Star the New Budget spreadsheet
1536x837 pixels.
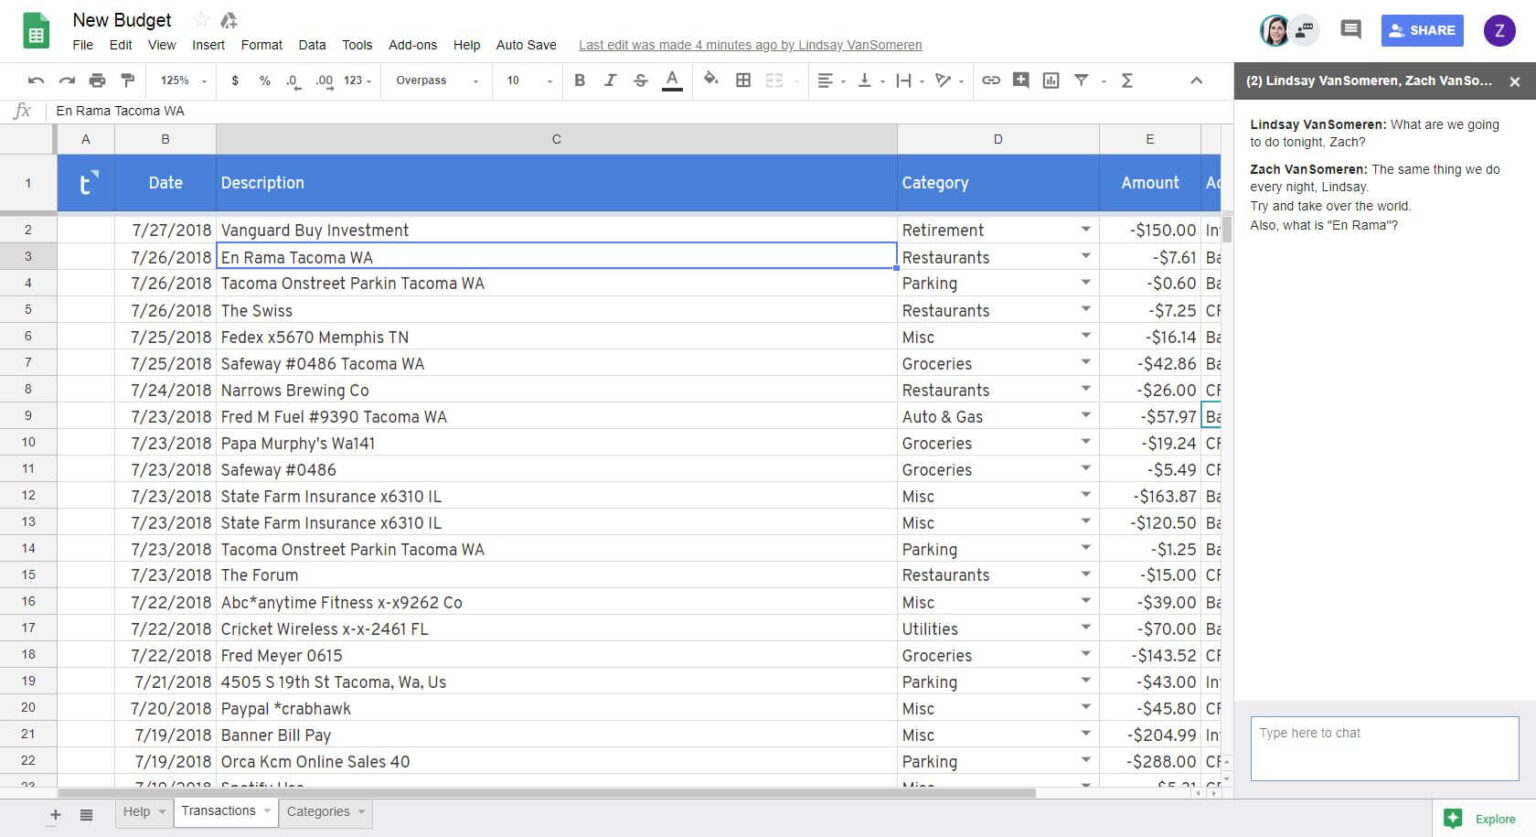coord(202,18)
